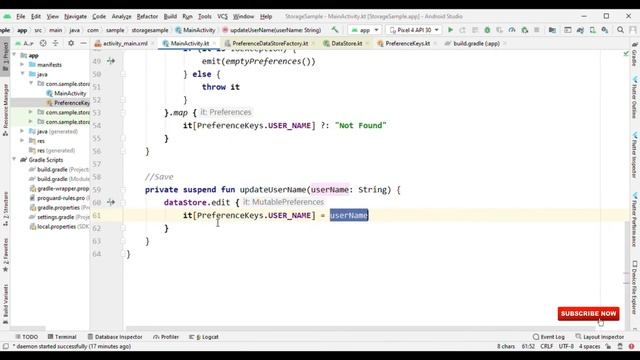Screen dimensions: 640x360
Task: Open the SDK Manager icon
Action: click(x=605, y=30)
